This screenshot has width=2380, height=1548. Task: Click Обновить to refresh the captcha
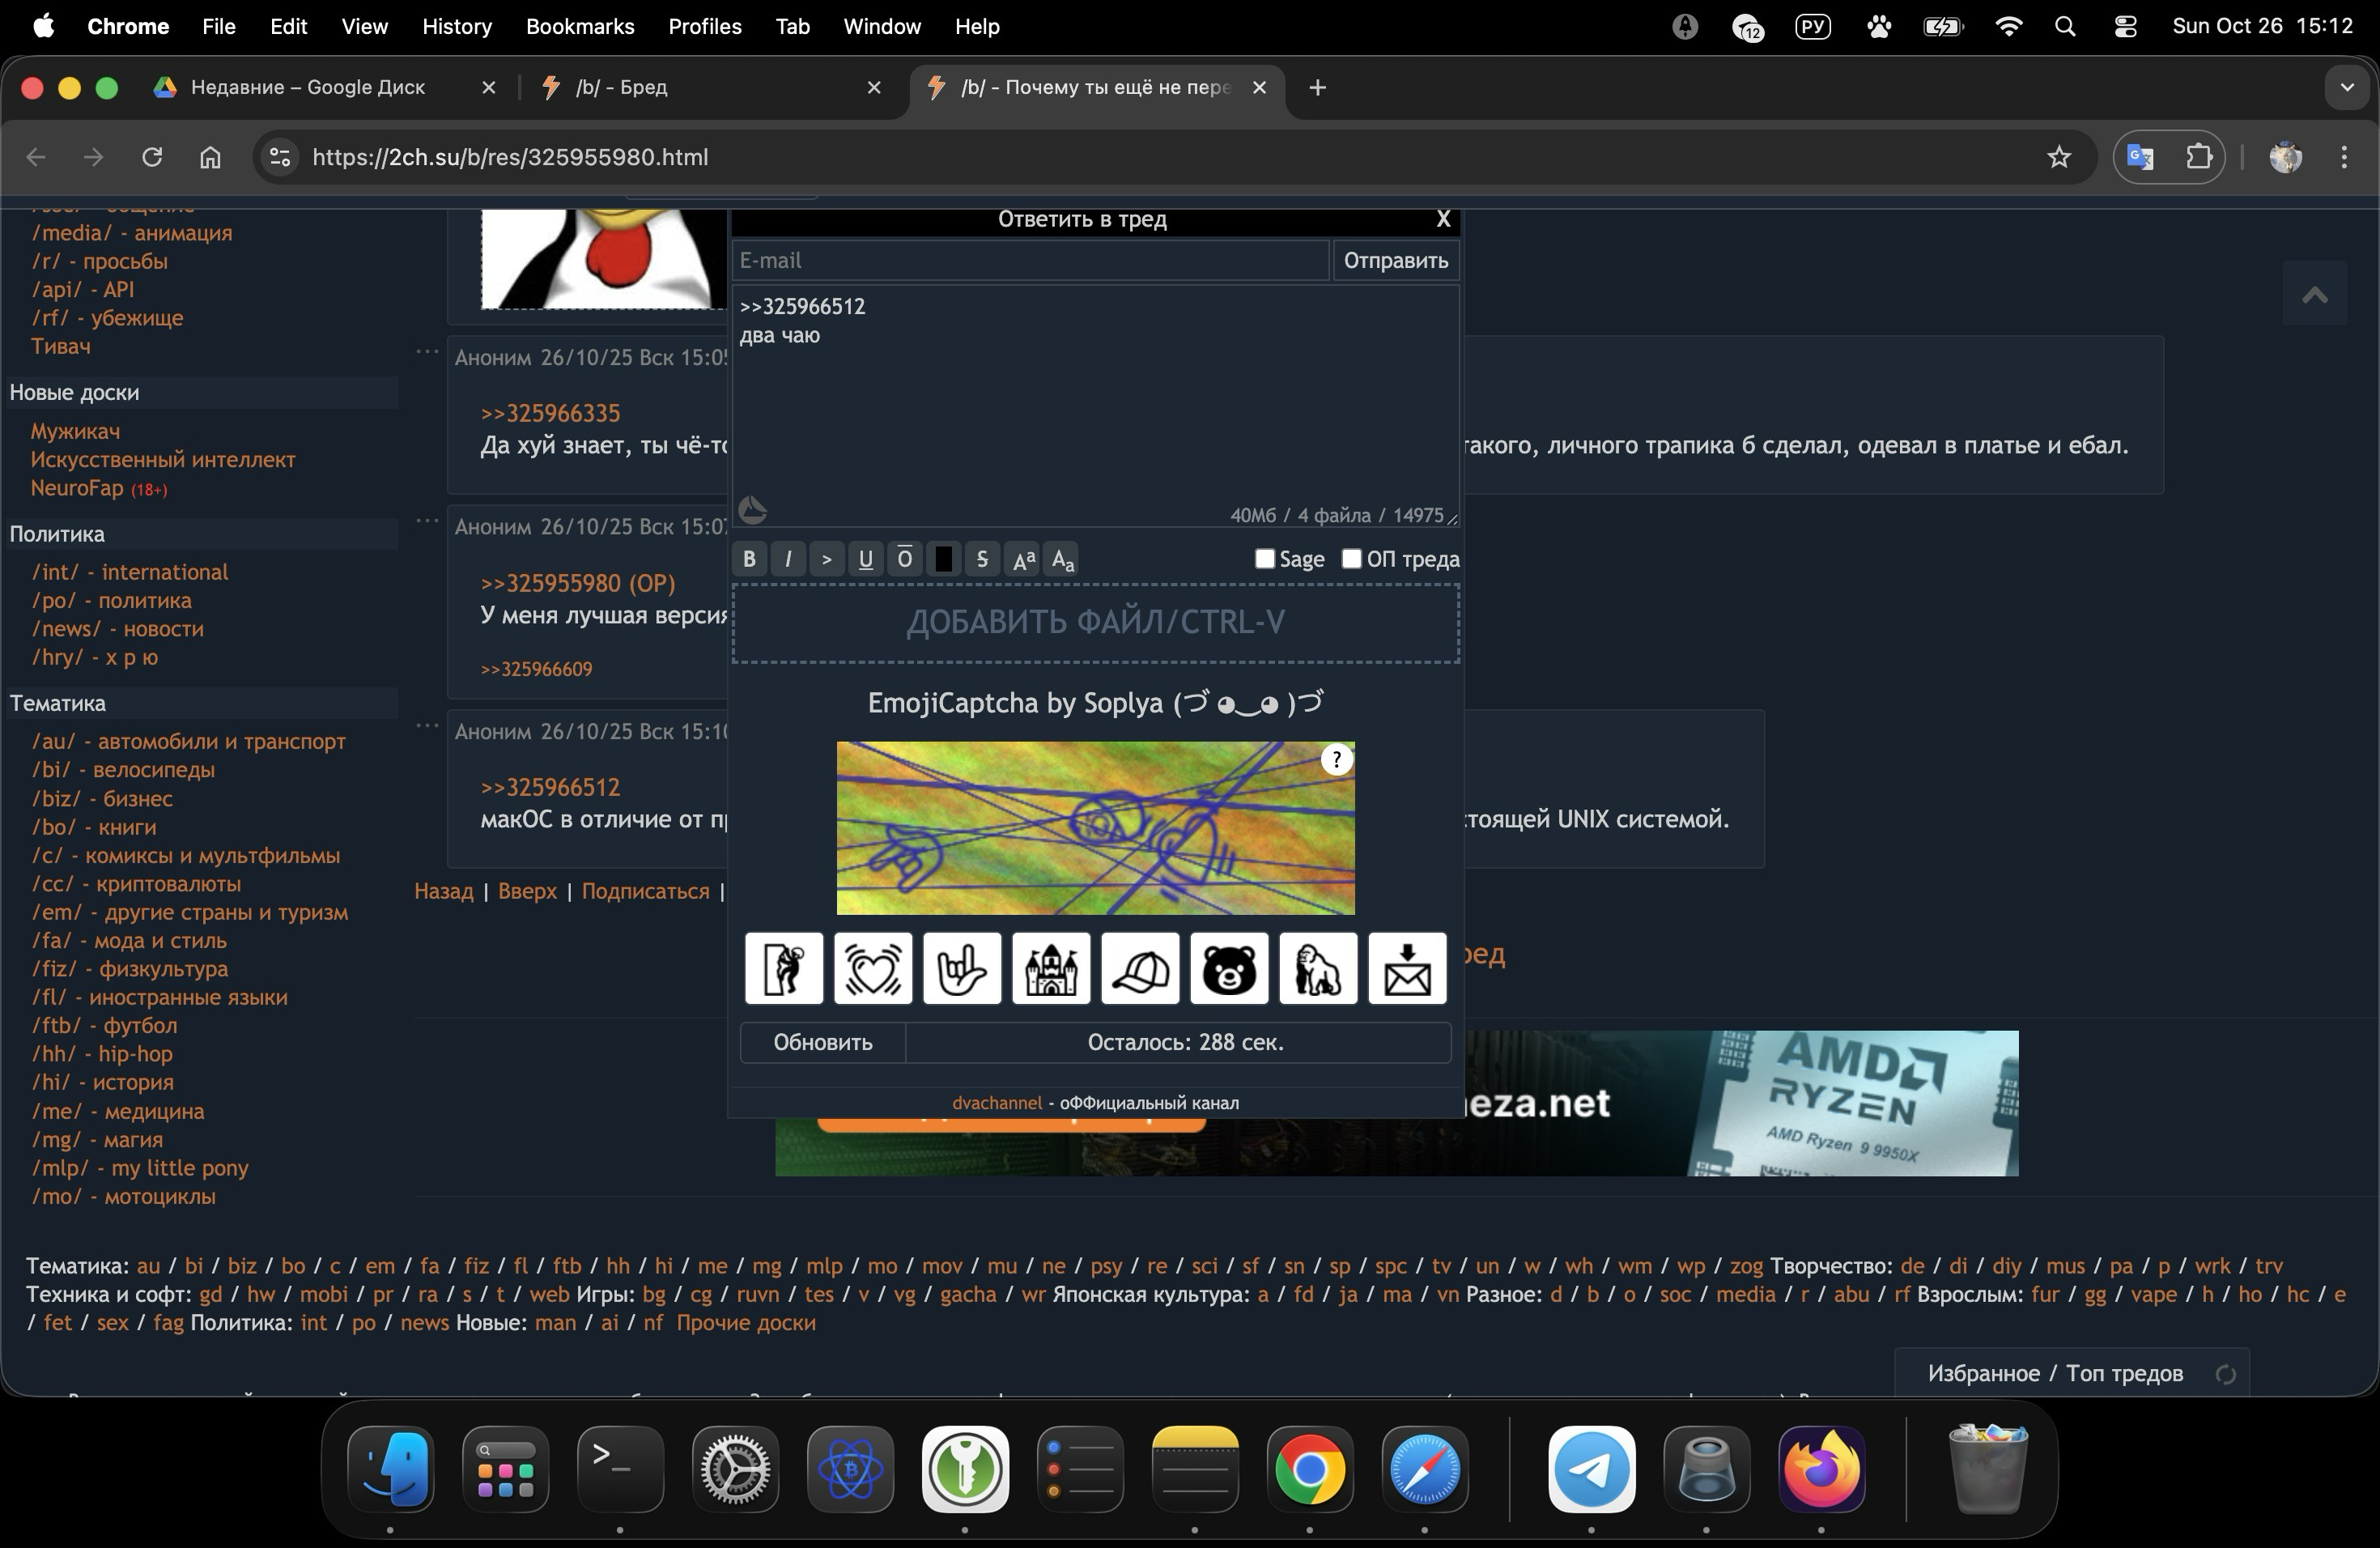click(822, 1042)
